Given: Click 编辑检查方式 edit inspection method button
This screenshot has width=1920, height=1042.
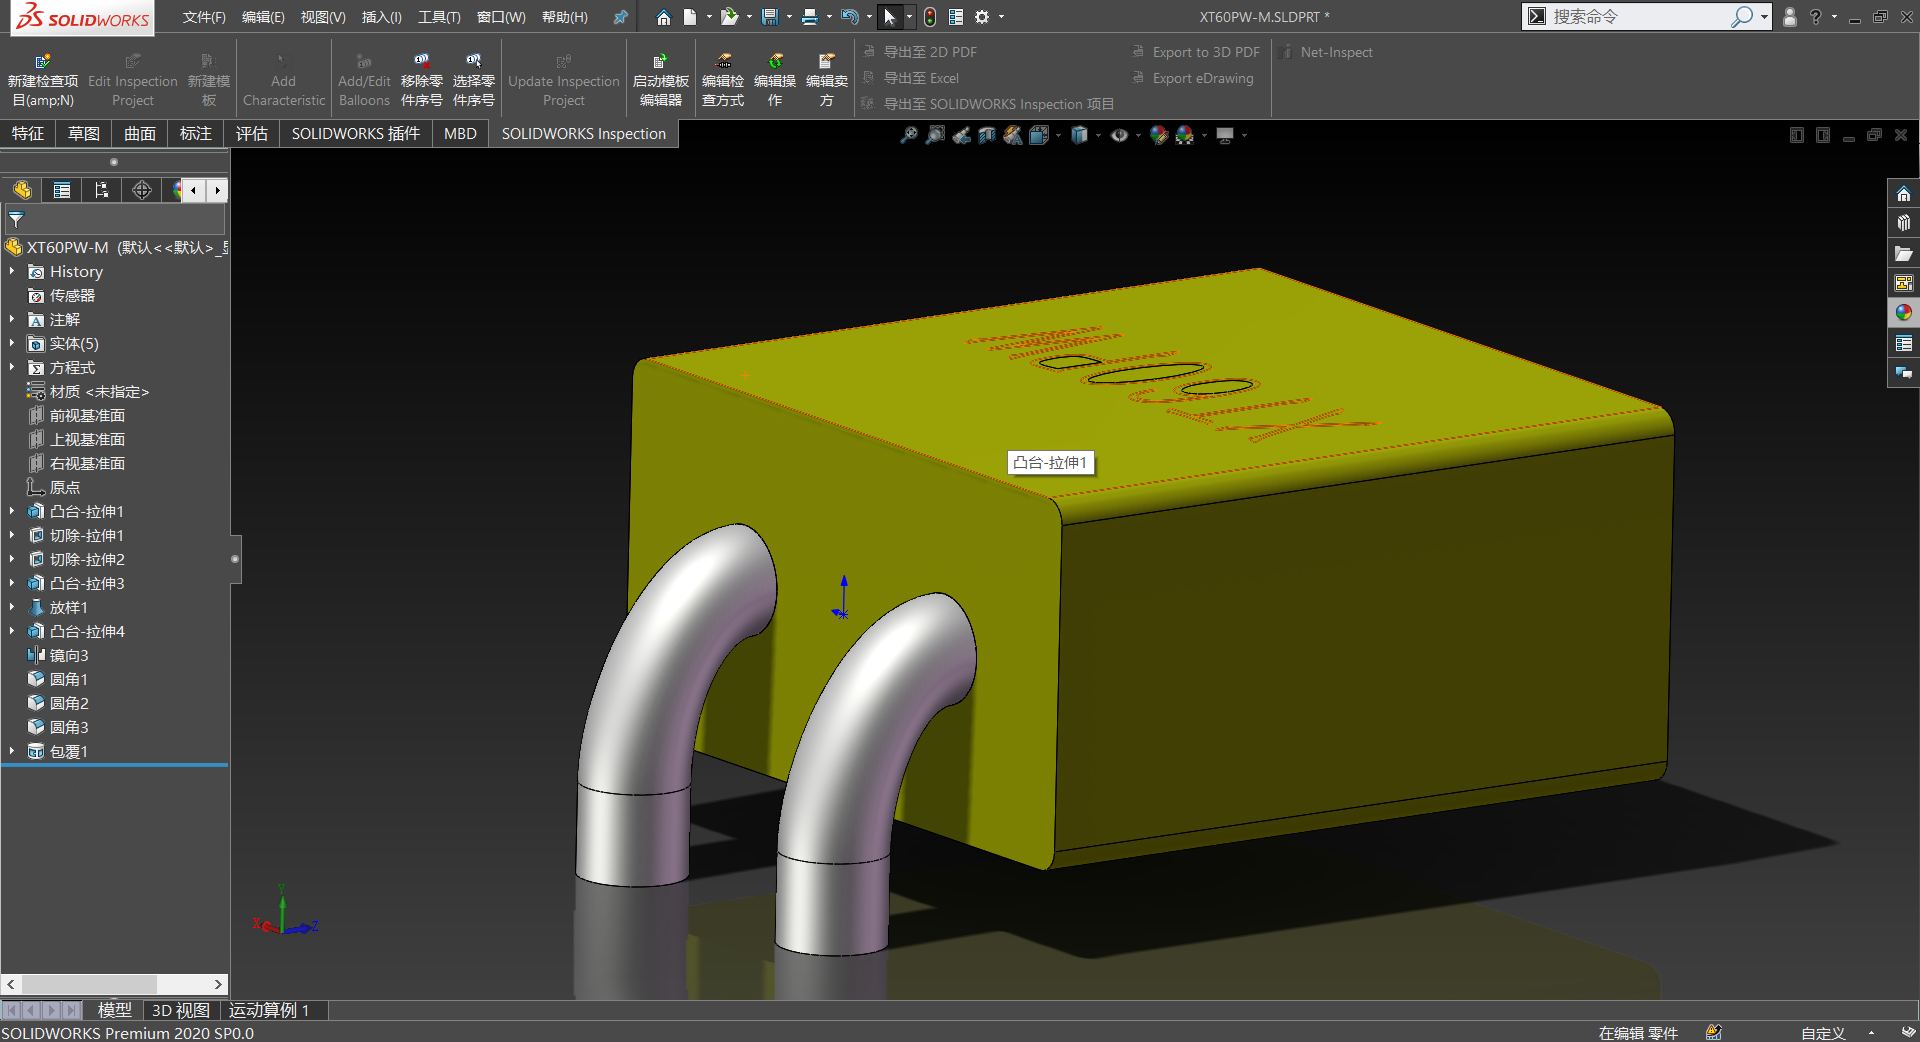Looking at the screenshot, I should coord(723,80).
